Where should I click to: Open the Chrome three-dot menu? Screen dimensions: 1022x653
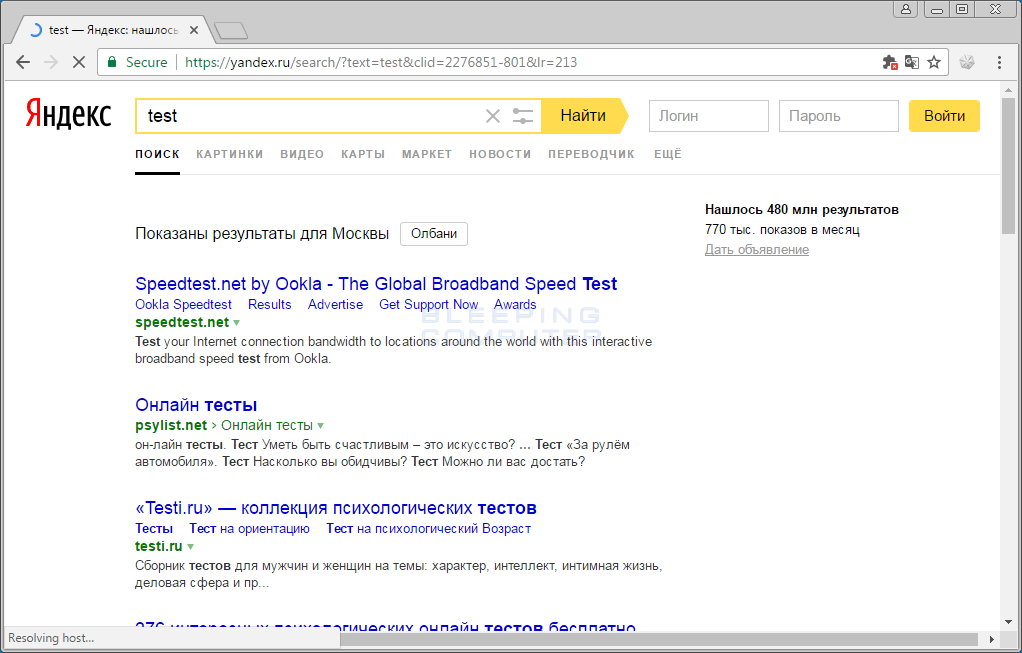point(999,62)
